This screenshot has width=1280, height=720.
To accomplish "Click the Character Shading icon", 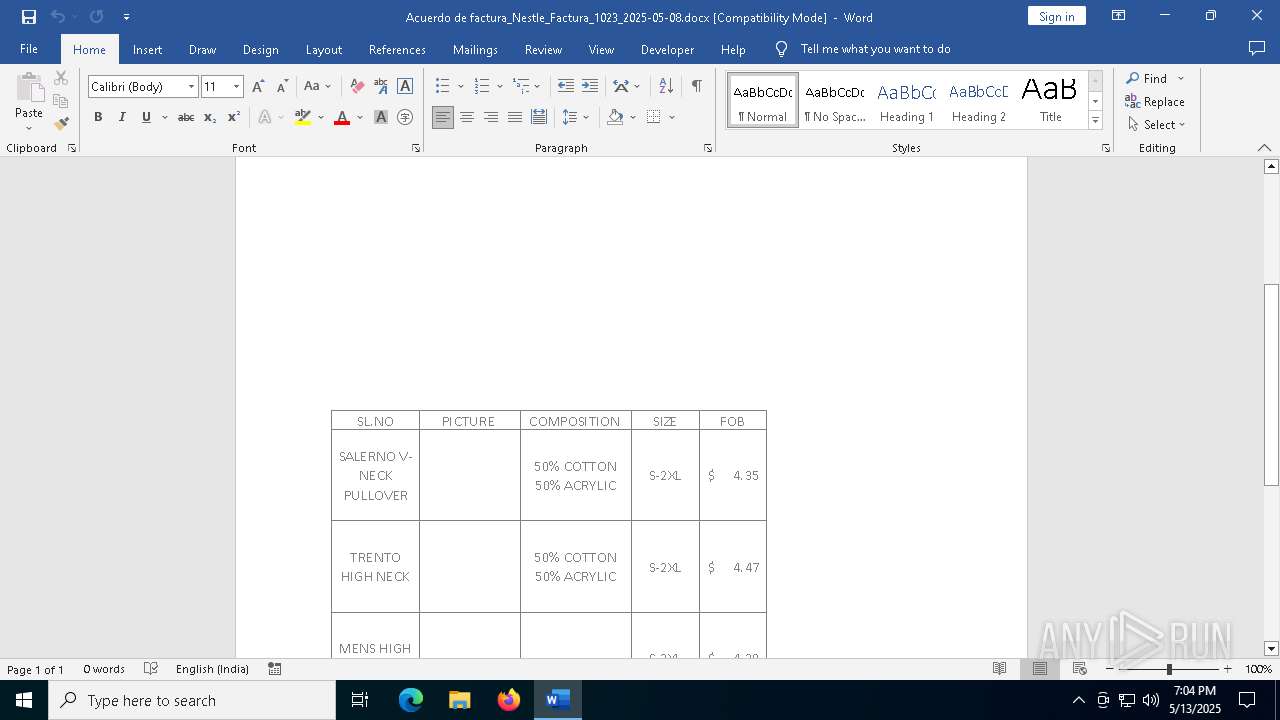I will tap(381, 117).
